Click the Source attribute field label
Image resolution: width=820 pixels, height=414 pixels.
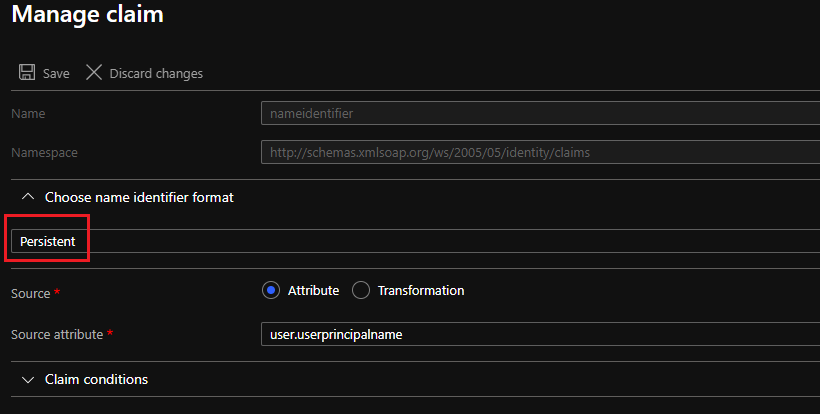coord(57,335)
